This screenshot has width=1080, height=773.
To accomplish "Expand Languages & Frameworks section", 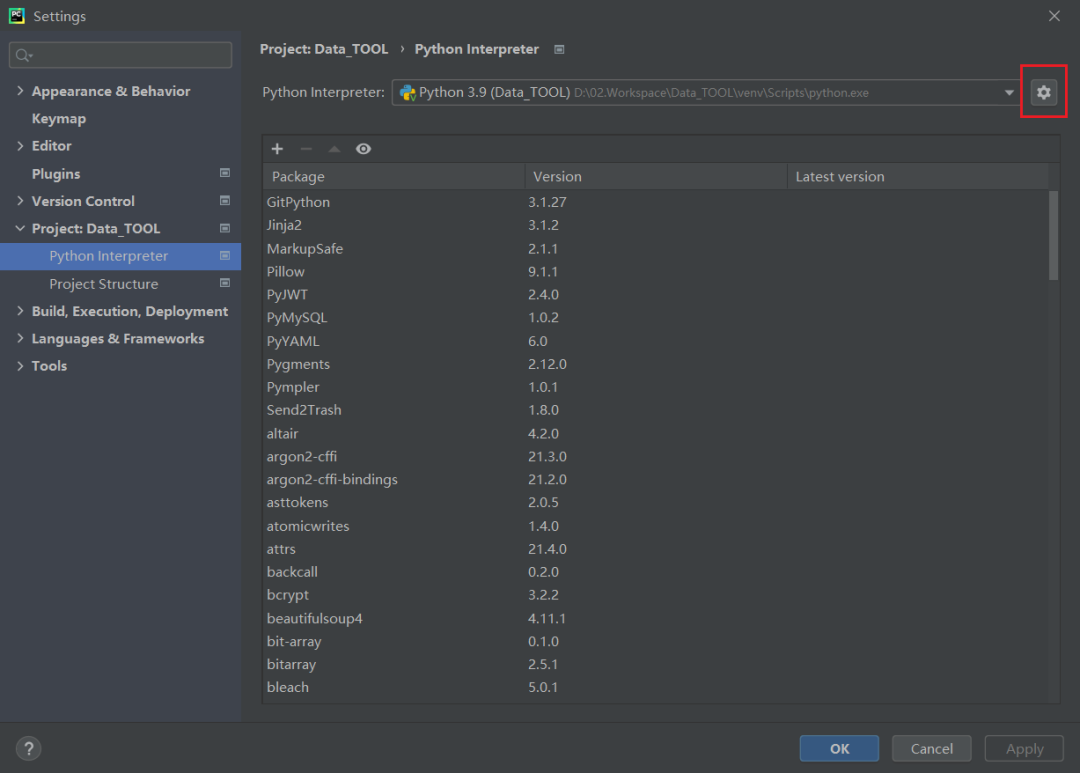I will pyautogui.click(x=21, y=339).
